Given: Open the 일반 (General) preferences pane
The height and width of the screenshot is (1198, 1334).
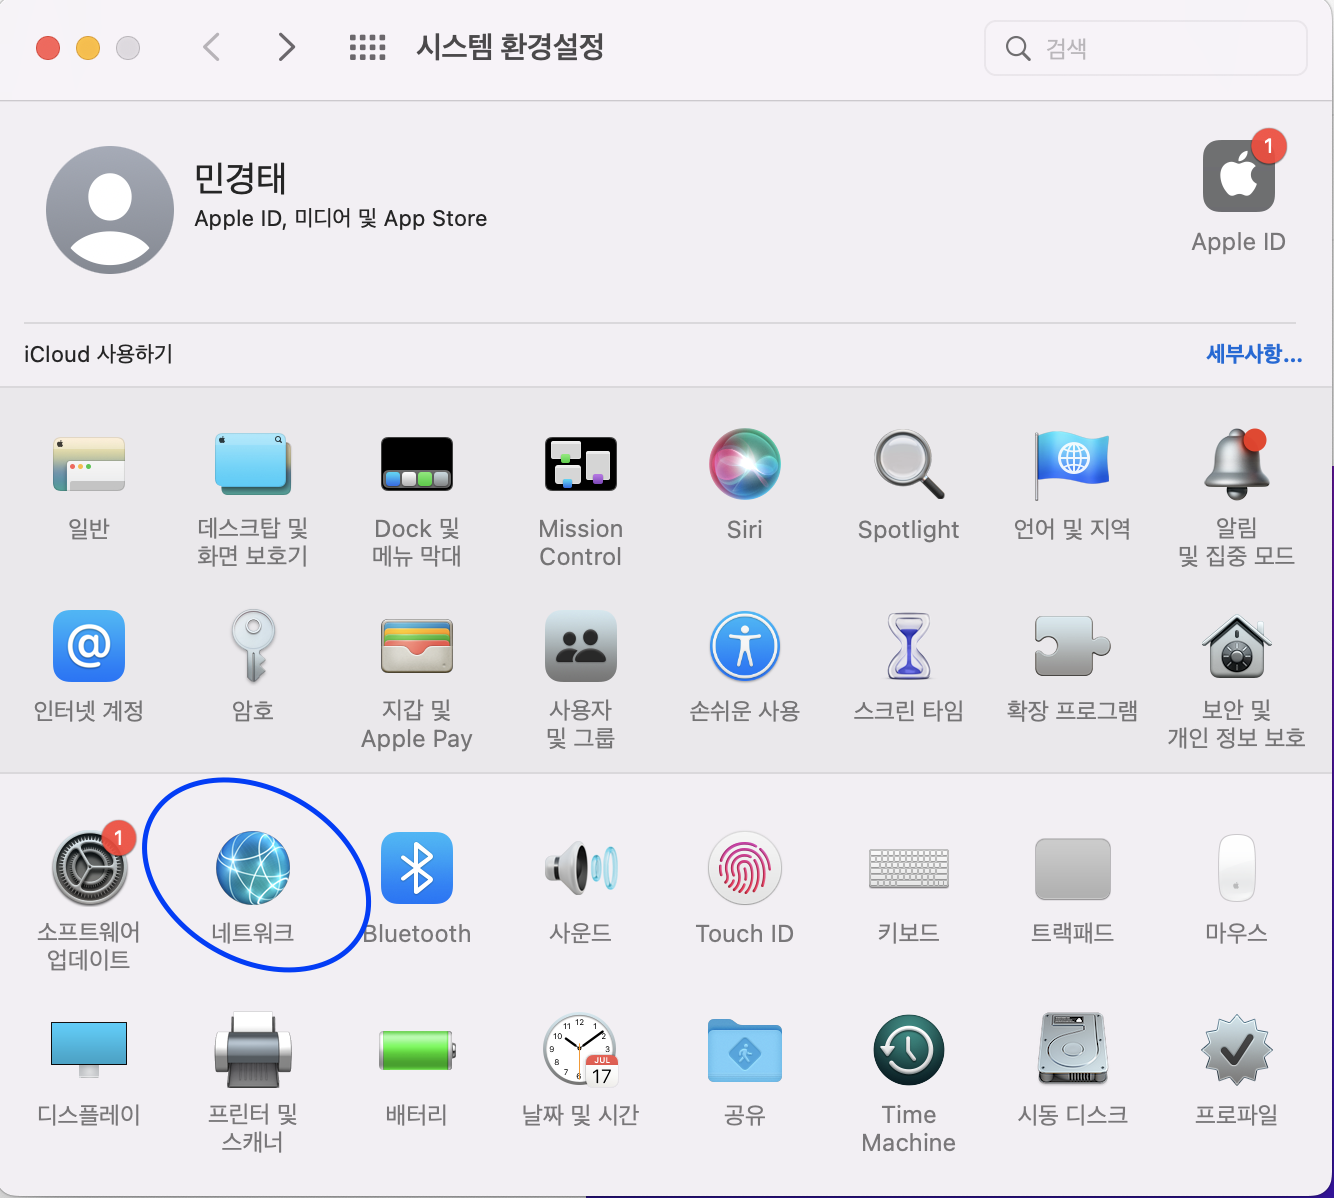Looking at the screenshot, I should (x=89, y=464).
